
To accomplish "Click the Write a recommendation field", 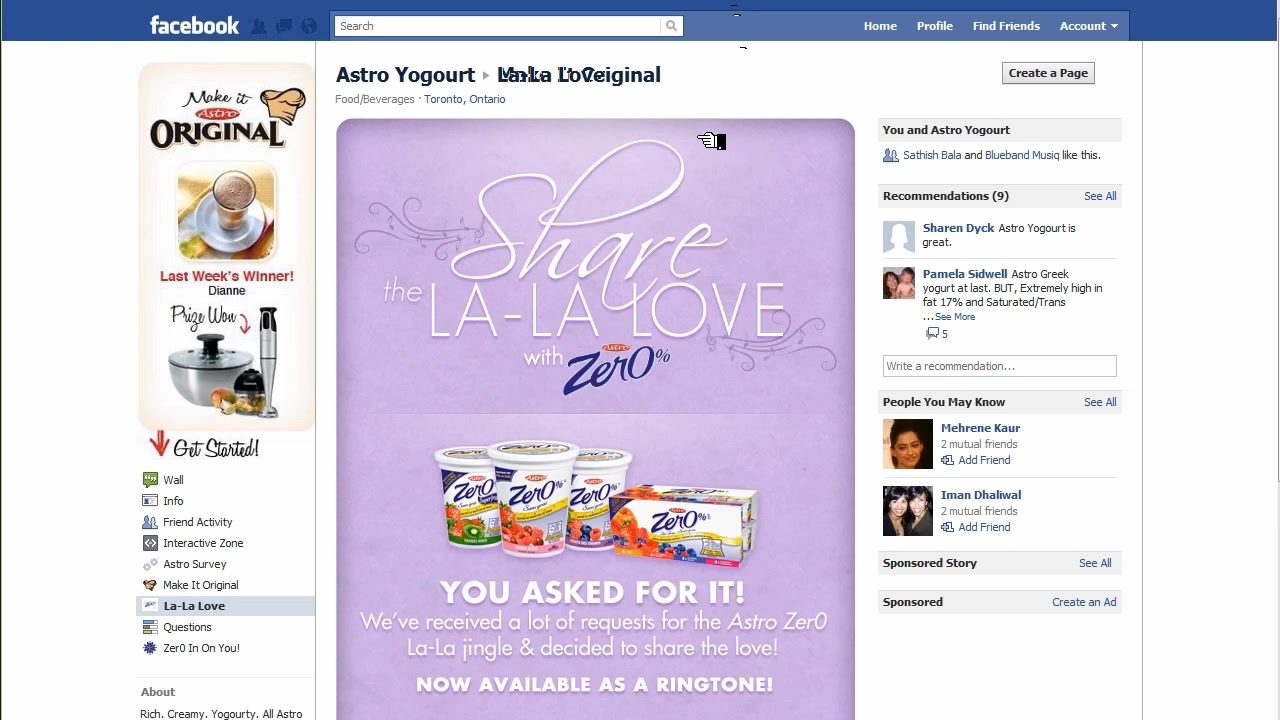I will 999,366.
